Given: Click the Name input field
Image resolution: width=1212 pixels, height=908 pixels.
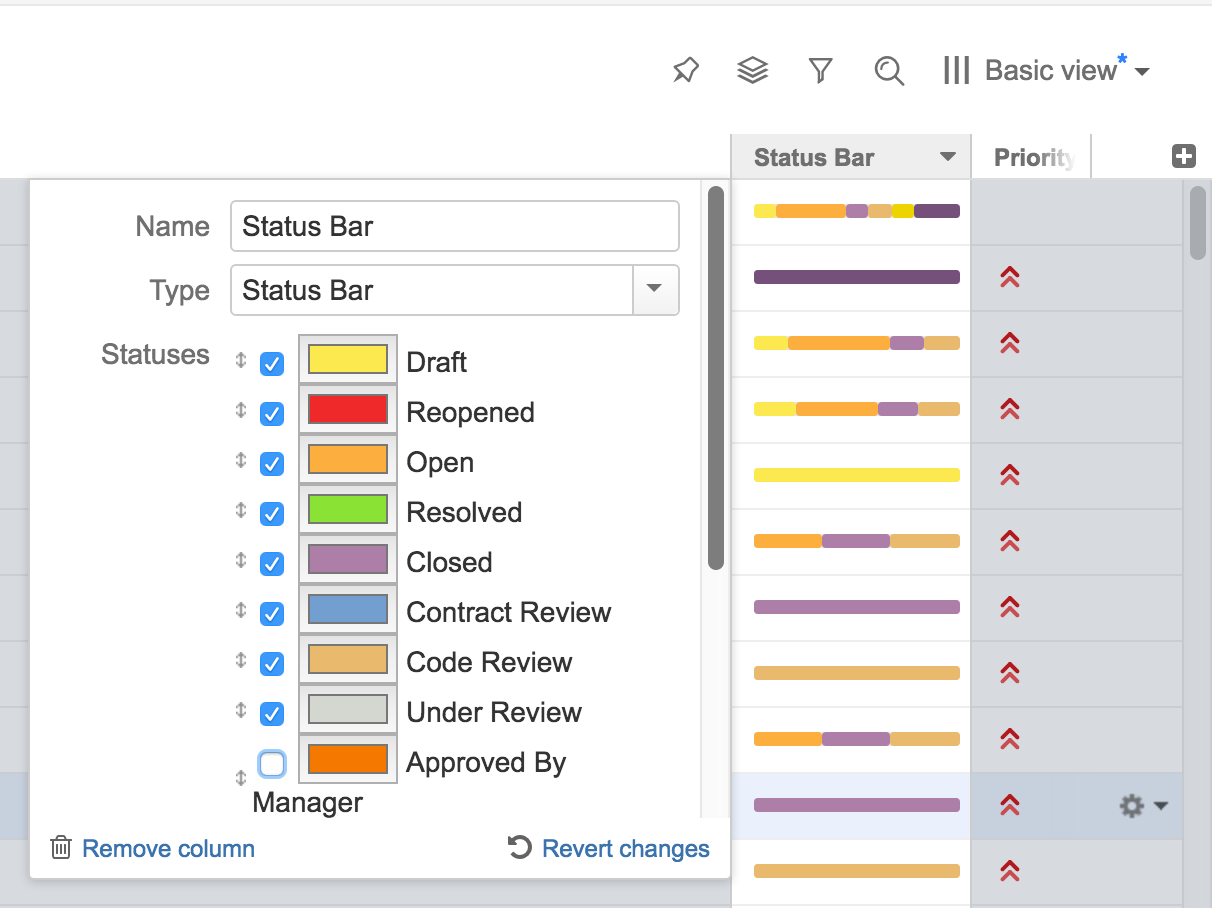Looking at the screenshot, I should tap(454, 226).
